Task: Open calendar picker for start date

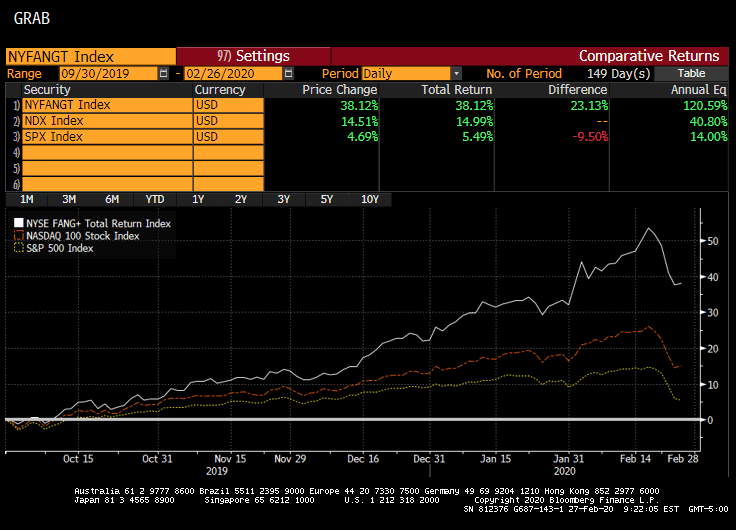Action: click(x=164, y=73)
